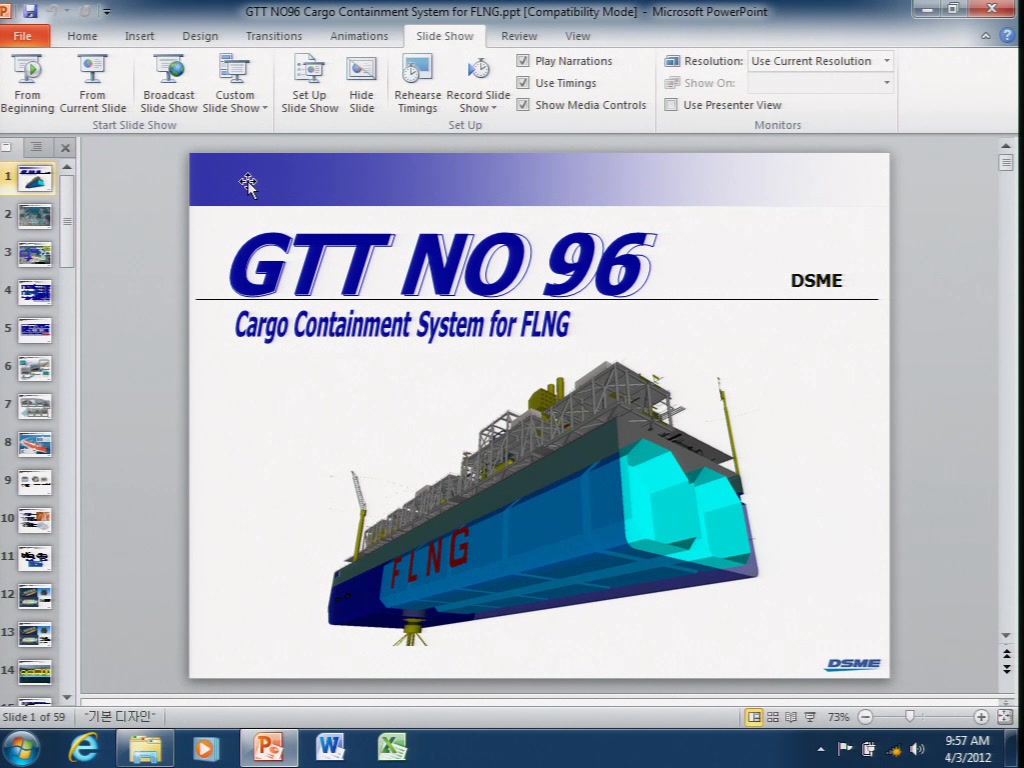Switch to Reading view
This screenshot has height=768, width=1024.
(x=791, y=717)
